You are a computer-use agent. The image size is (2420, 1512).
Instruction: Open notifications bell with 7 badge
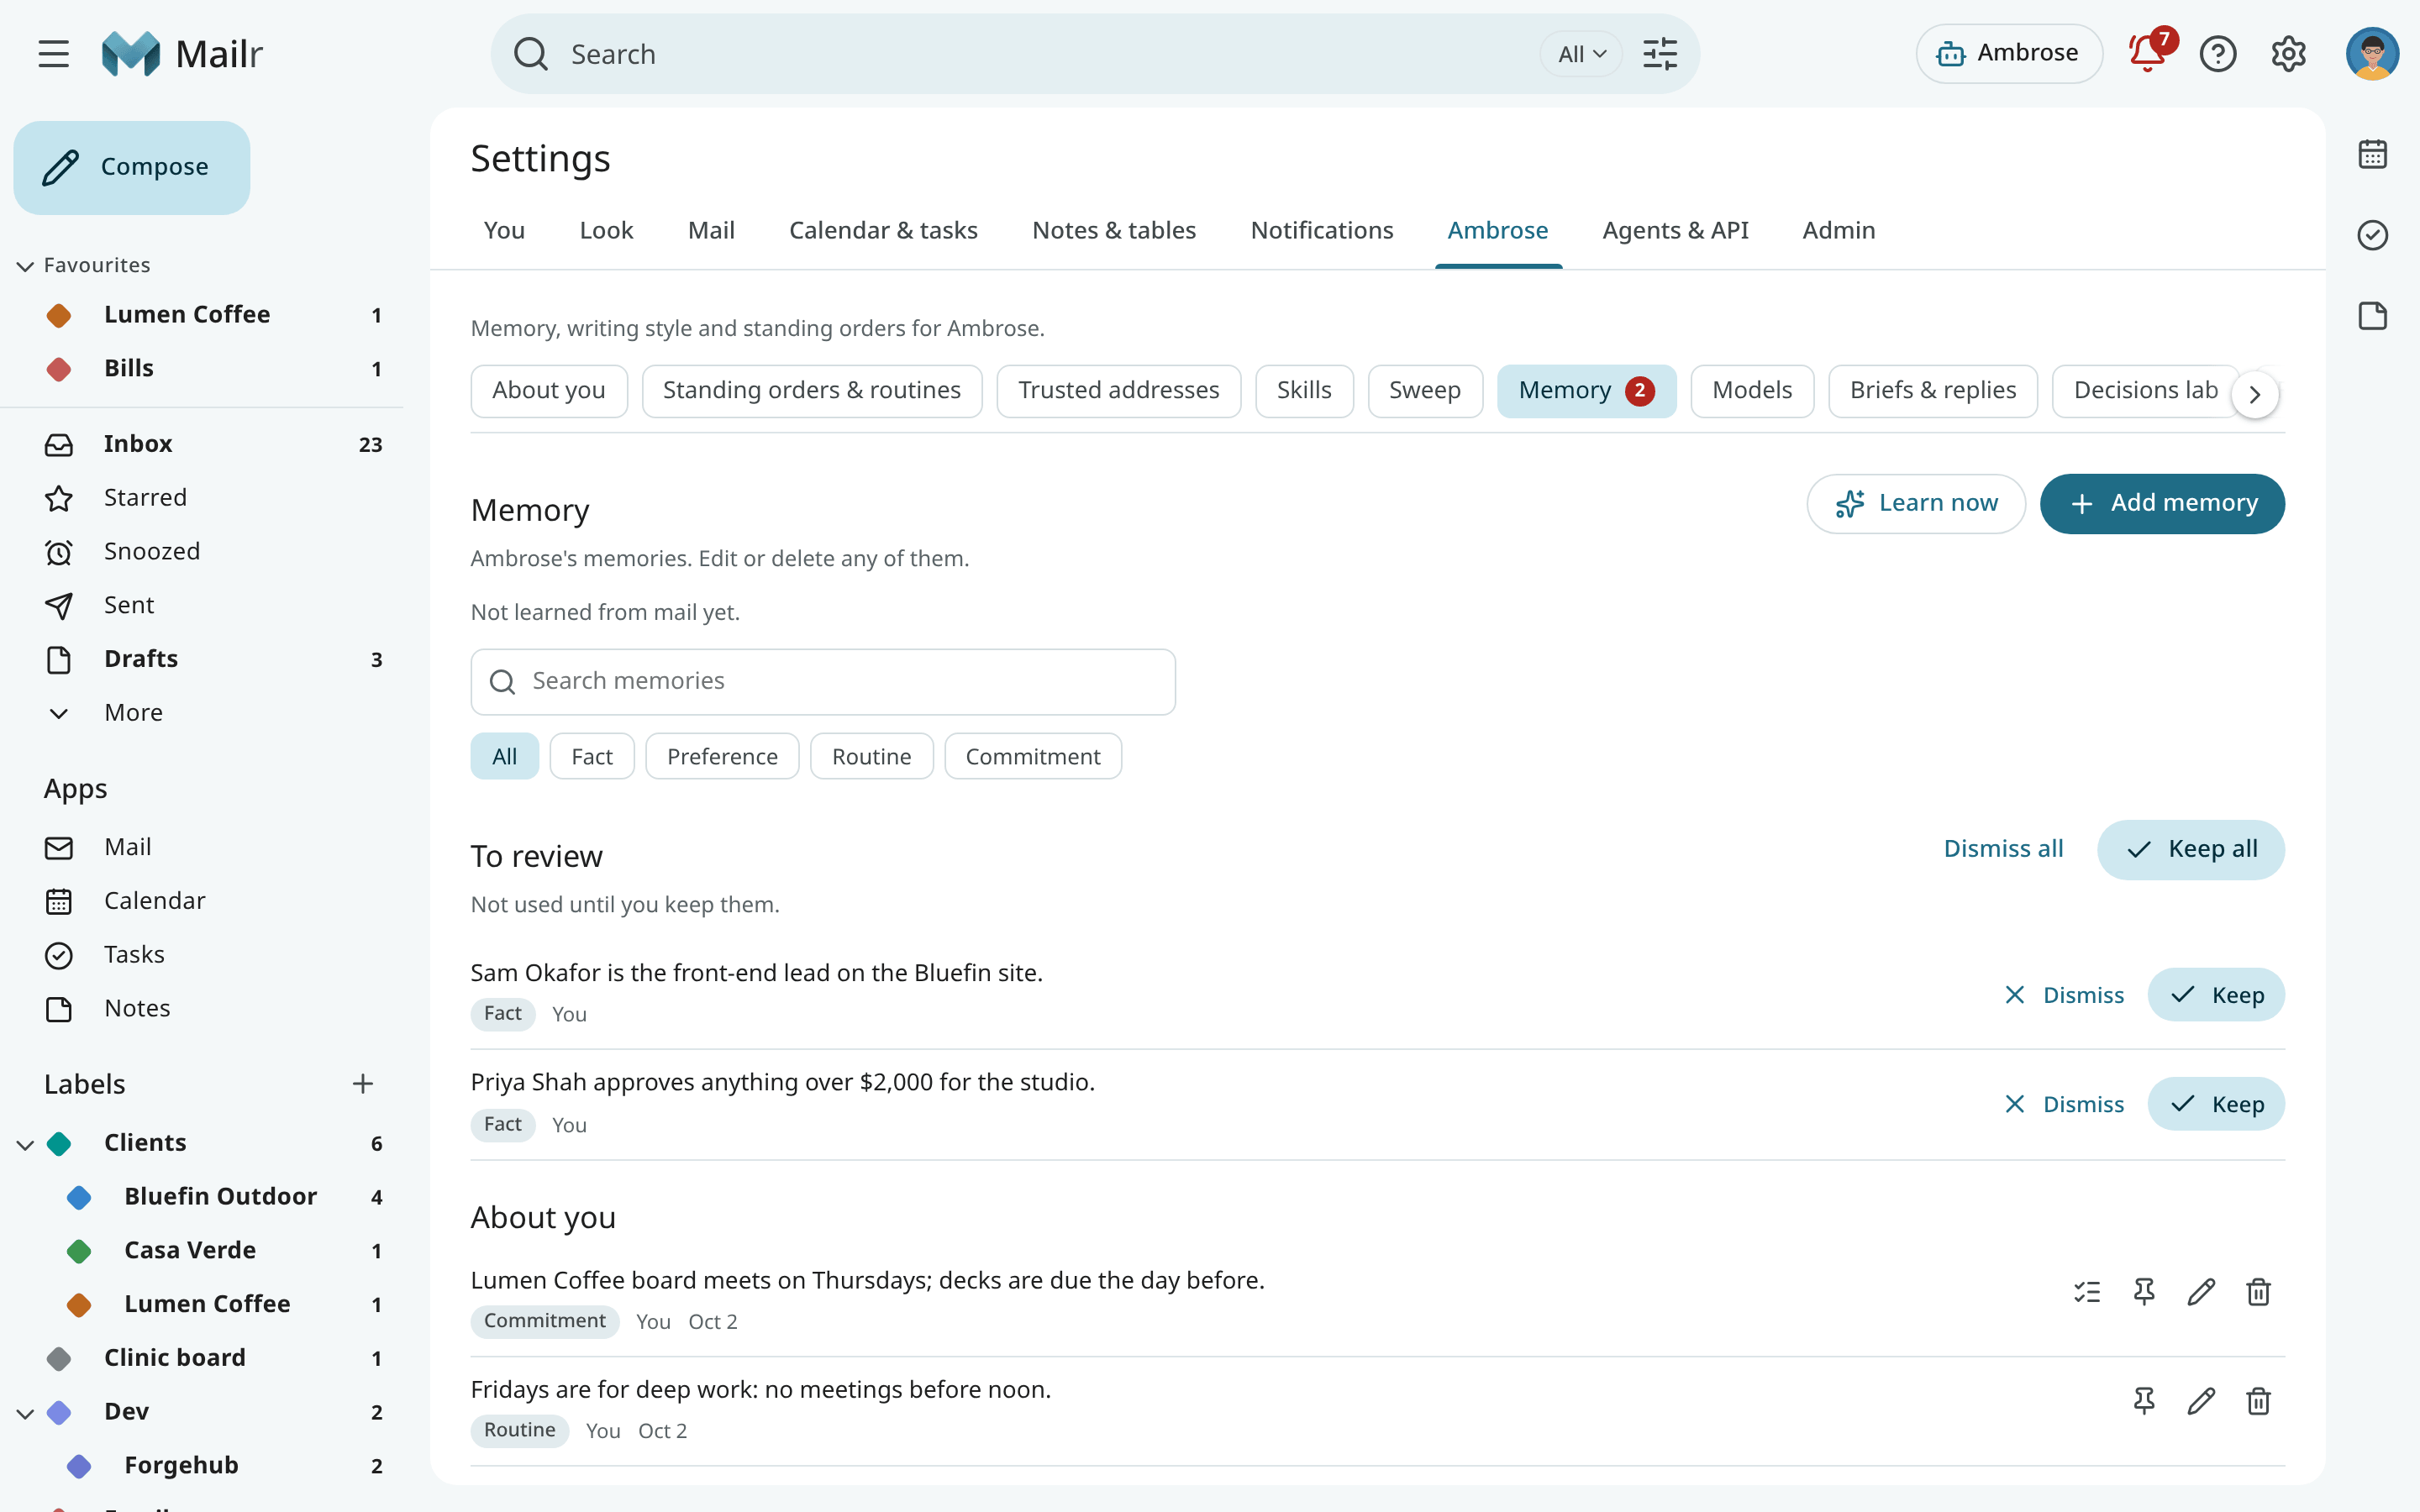tap(2148, 52)
